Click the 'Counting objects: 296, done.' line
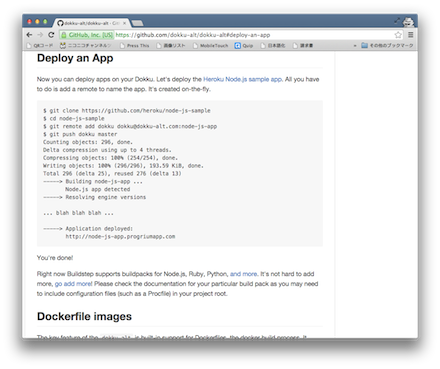440x369 pixels. 88,142
